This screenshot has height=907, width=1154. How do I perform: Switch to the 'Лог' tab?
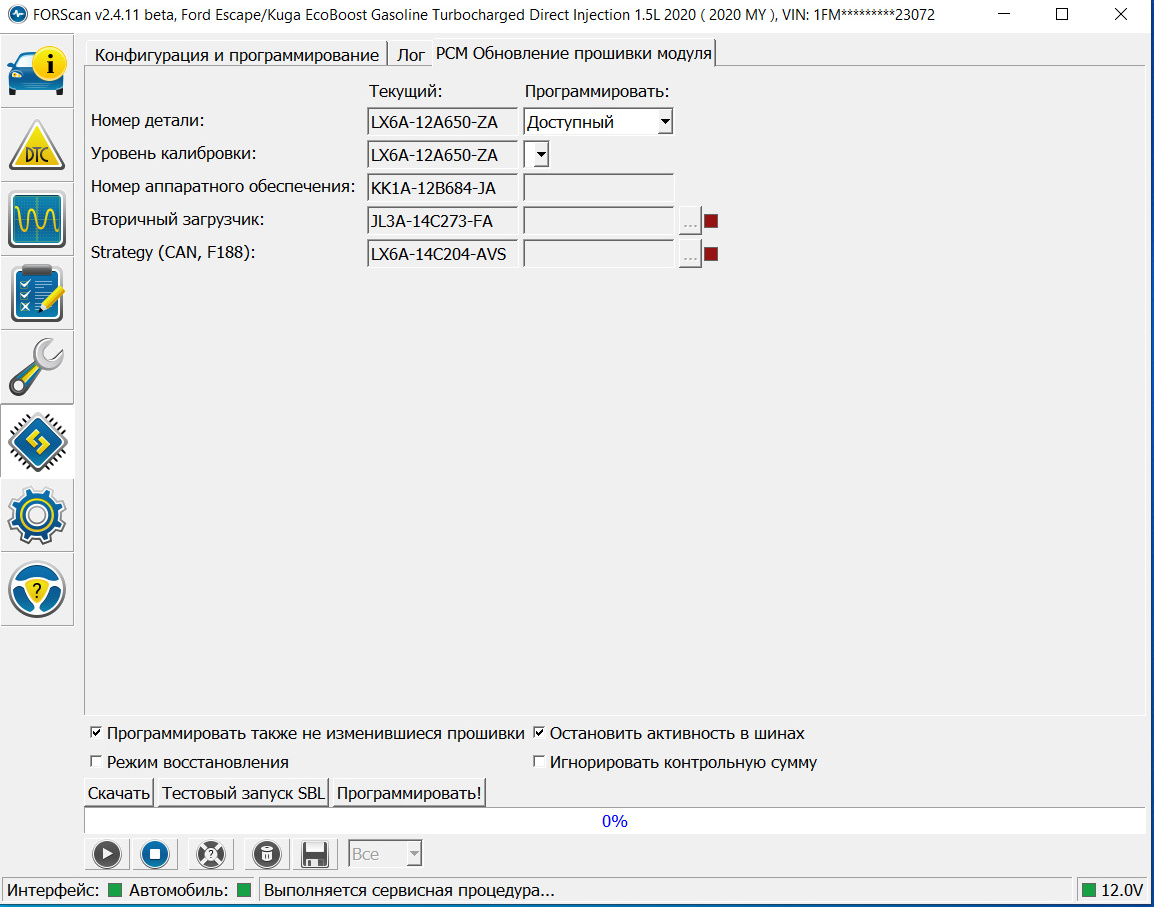coord(410,55)
